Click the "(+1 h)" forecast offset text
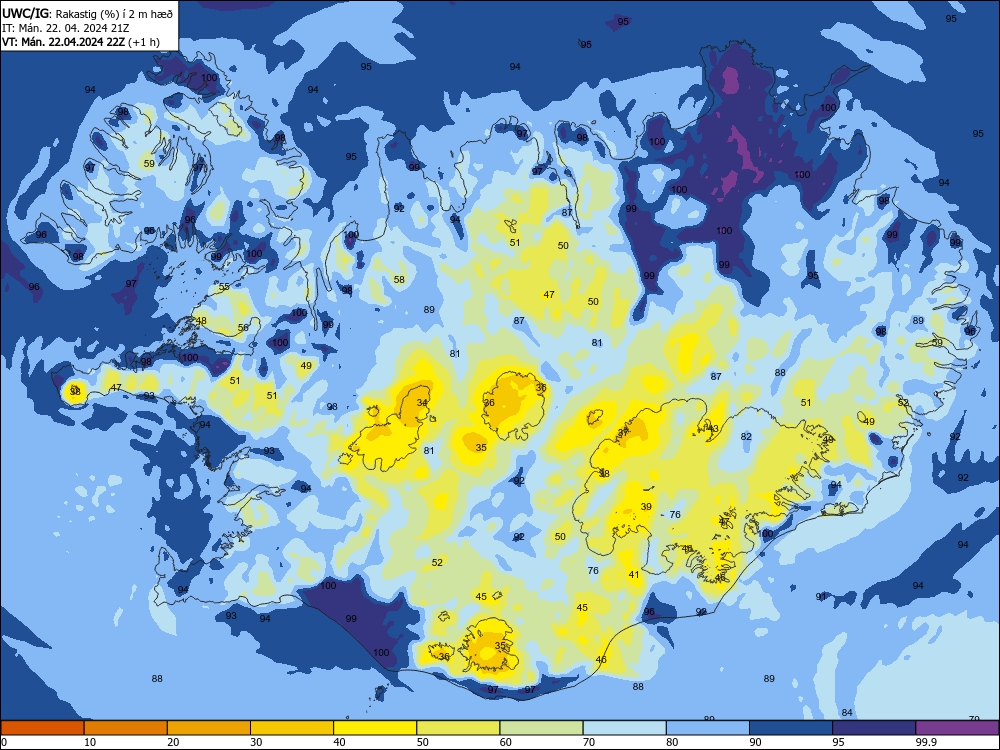Screen dimensions: 1000x750 pos(143,43)
